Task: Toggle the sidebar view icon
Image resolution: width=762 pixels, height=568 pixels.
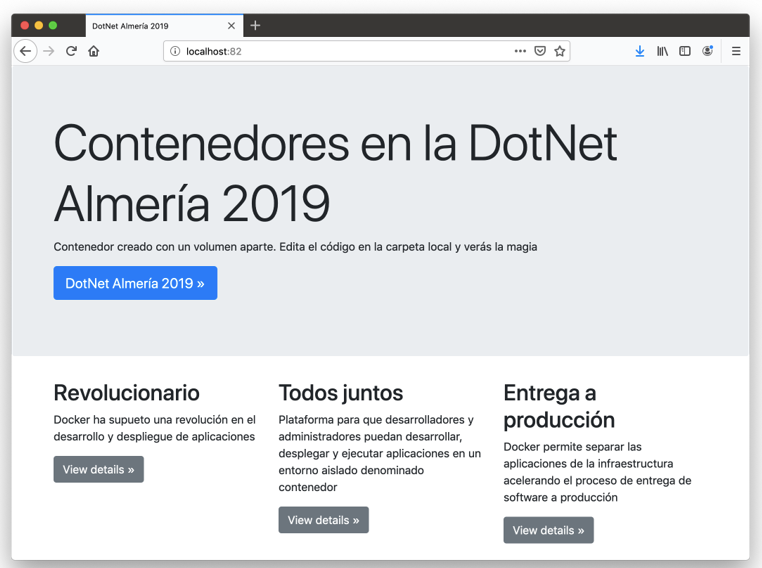Action: point(685,51)
